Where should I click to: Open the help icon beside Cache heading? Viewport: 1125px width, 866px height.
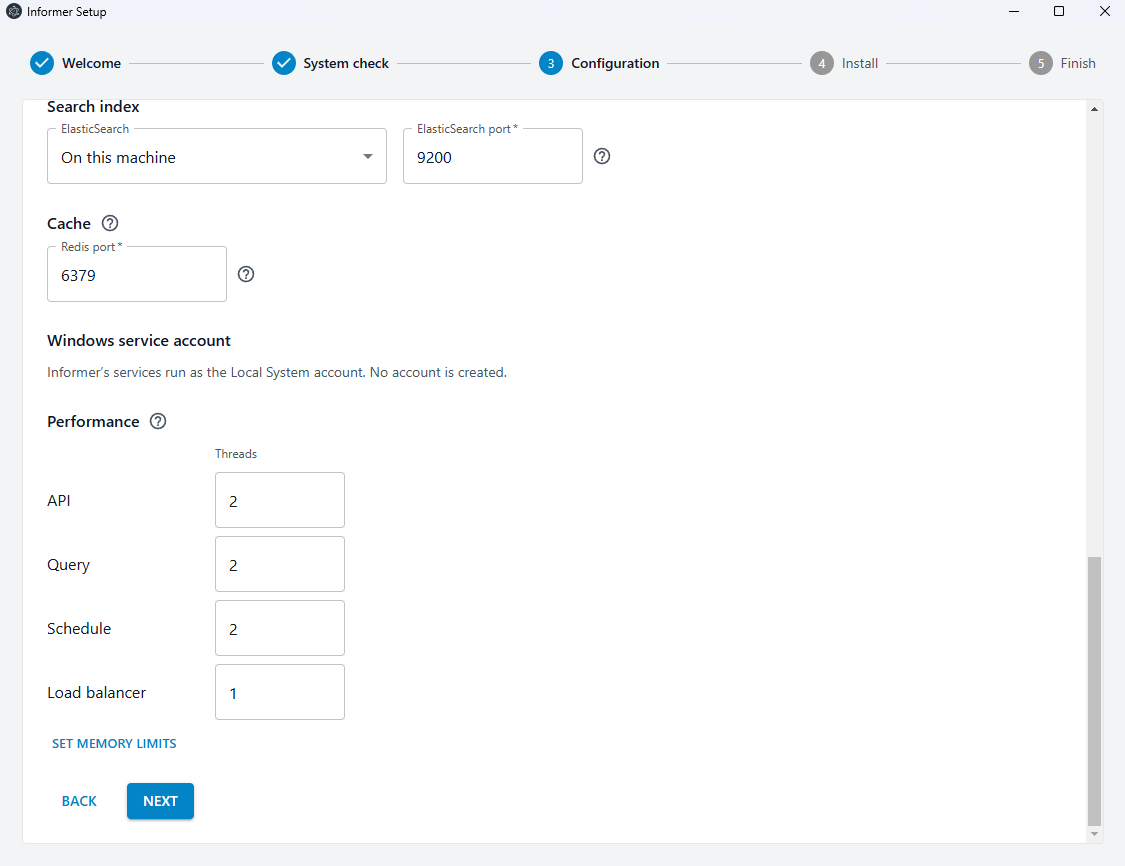click(x=110, y=223)
